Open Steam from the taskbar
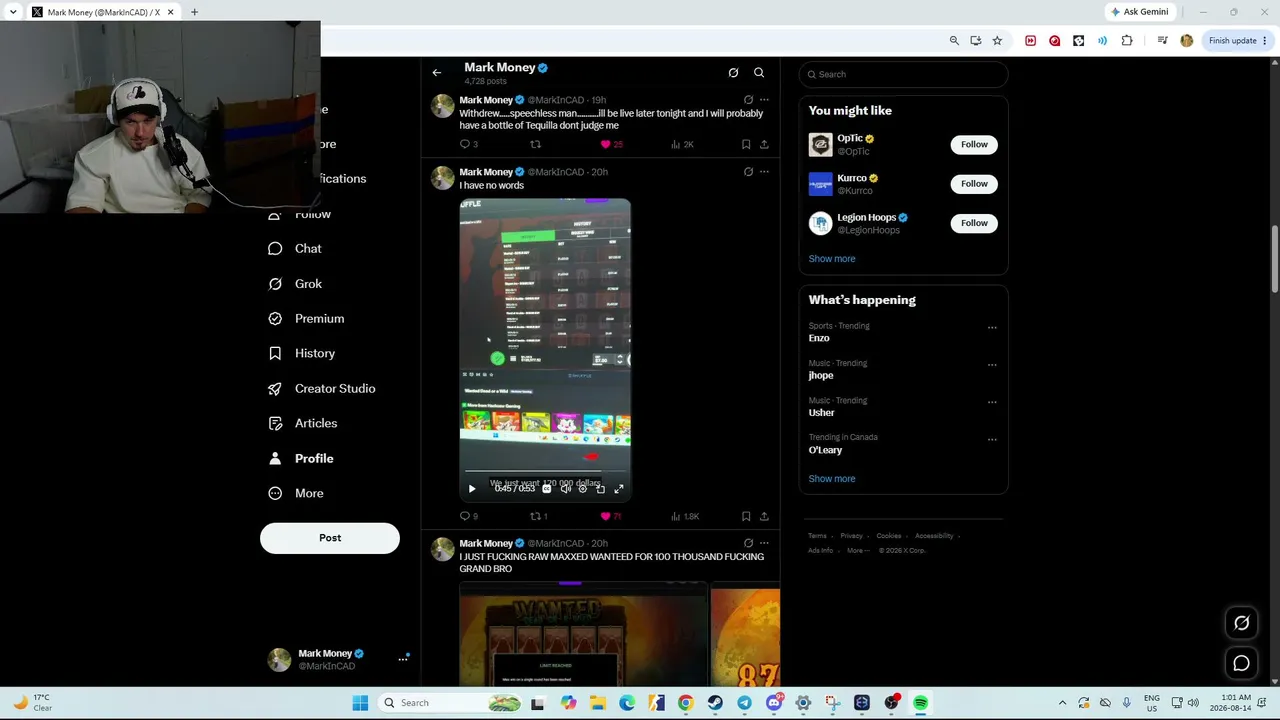Screen dimensions: 1280x720 [715, 703]
